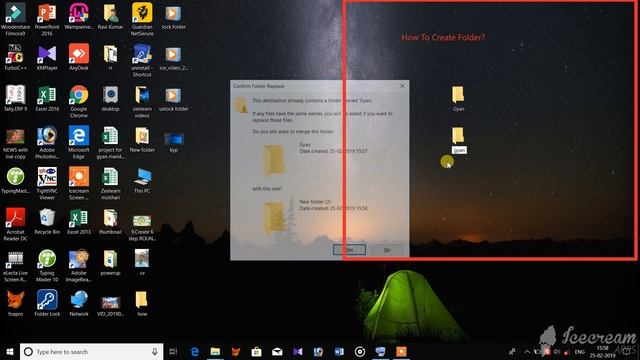Select the TurboC++ desktop shortcut
This screenshot has height=360, width=640.
point(16,57)
